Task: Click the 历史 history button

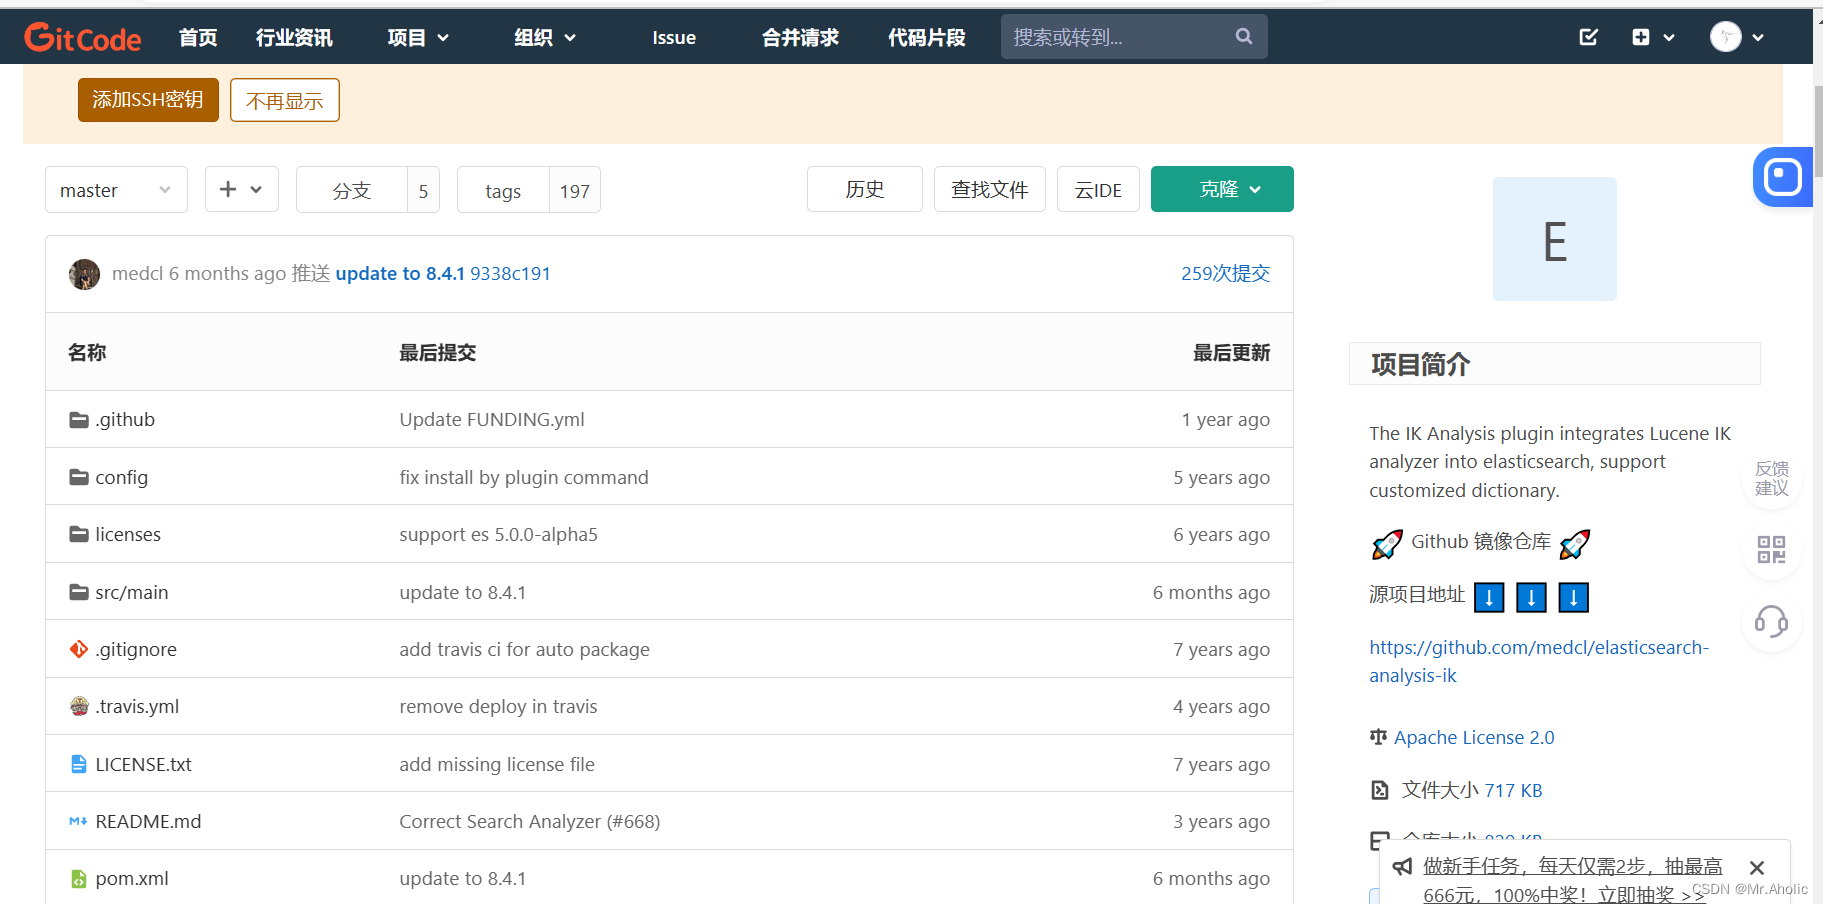Action: point(865,189)
